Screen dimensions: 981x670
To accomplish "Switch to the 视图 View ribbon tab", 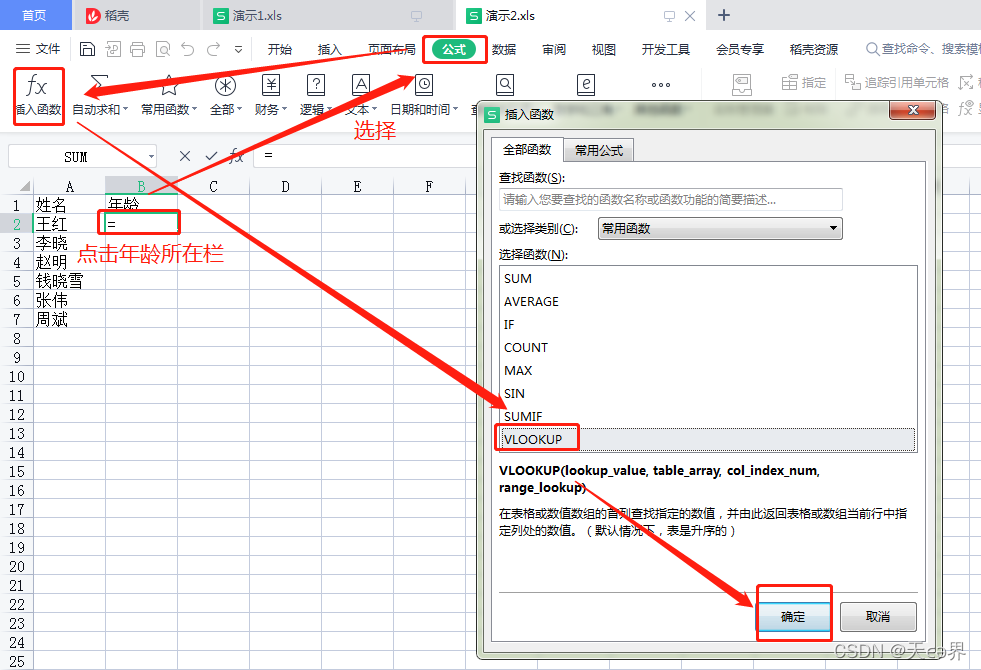I will pos(604,49).
